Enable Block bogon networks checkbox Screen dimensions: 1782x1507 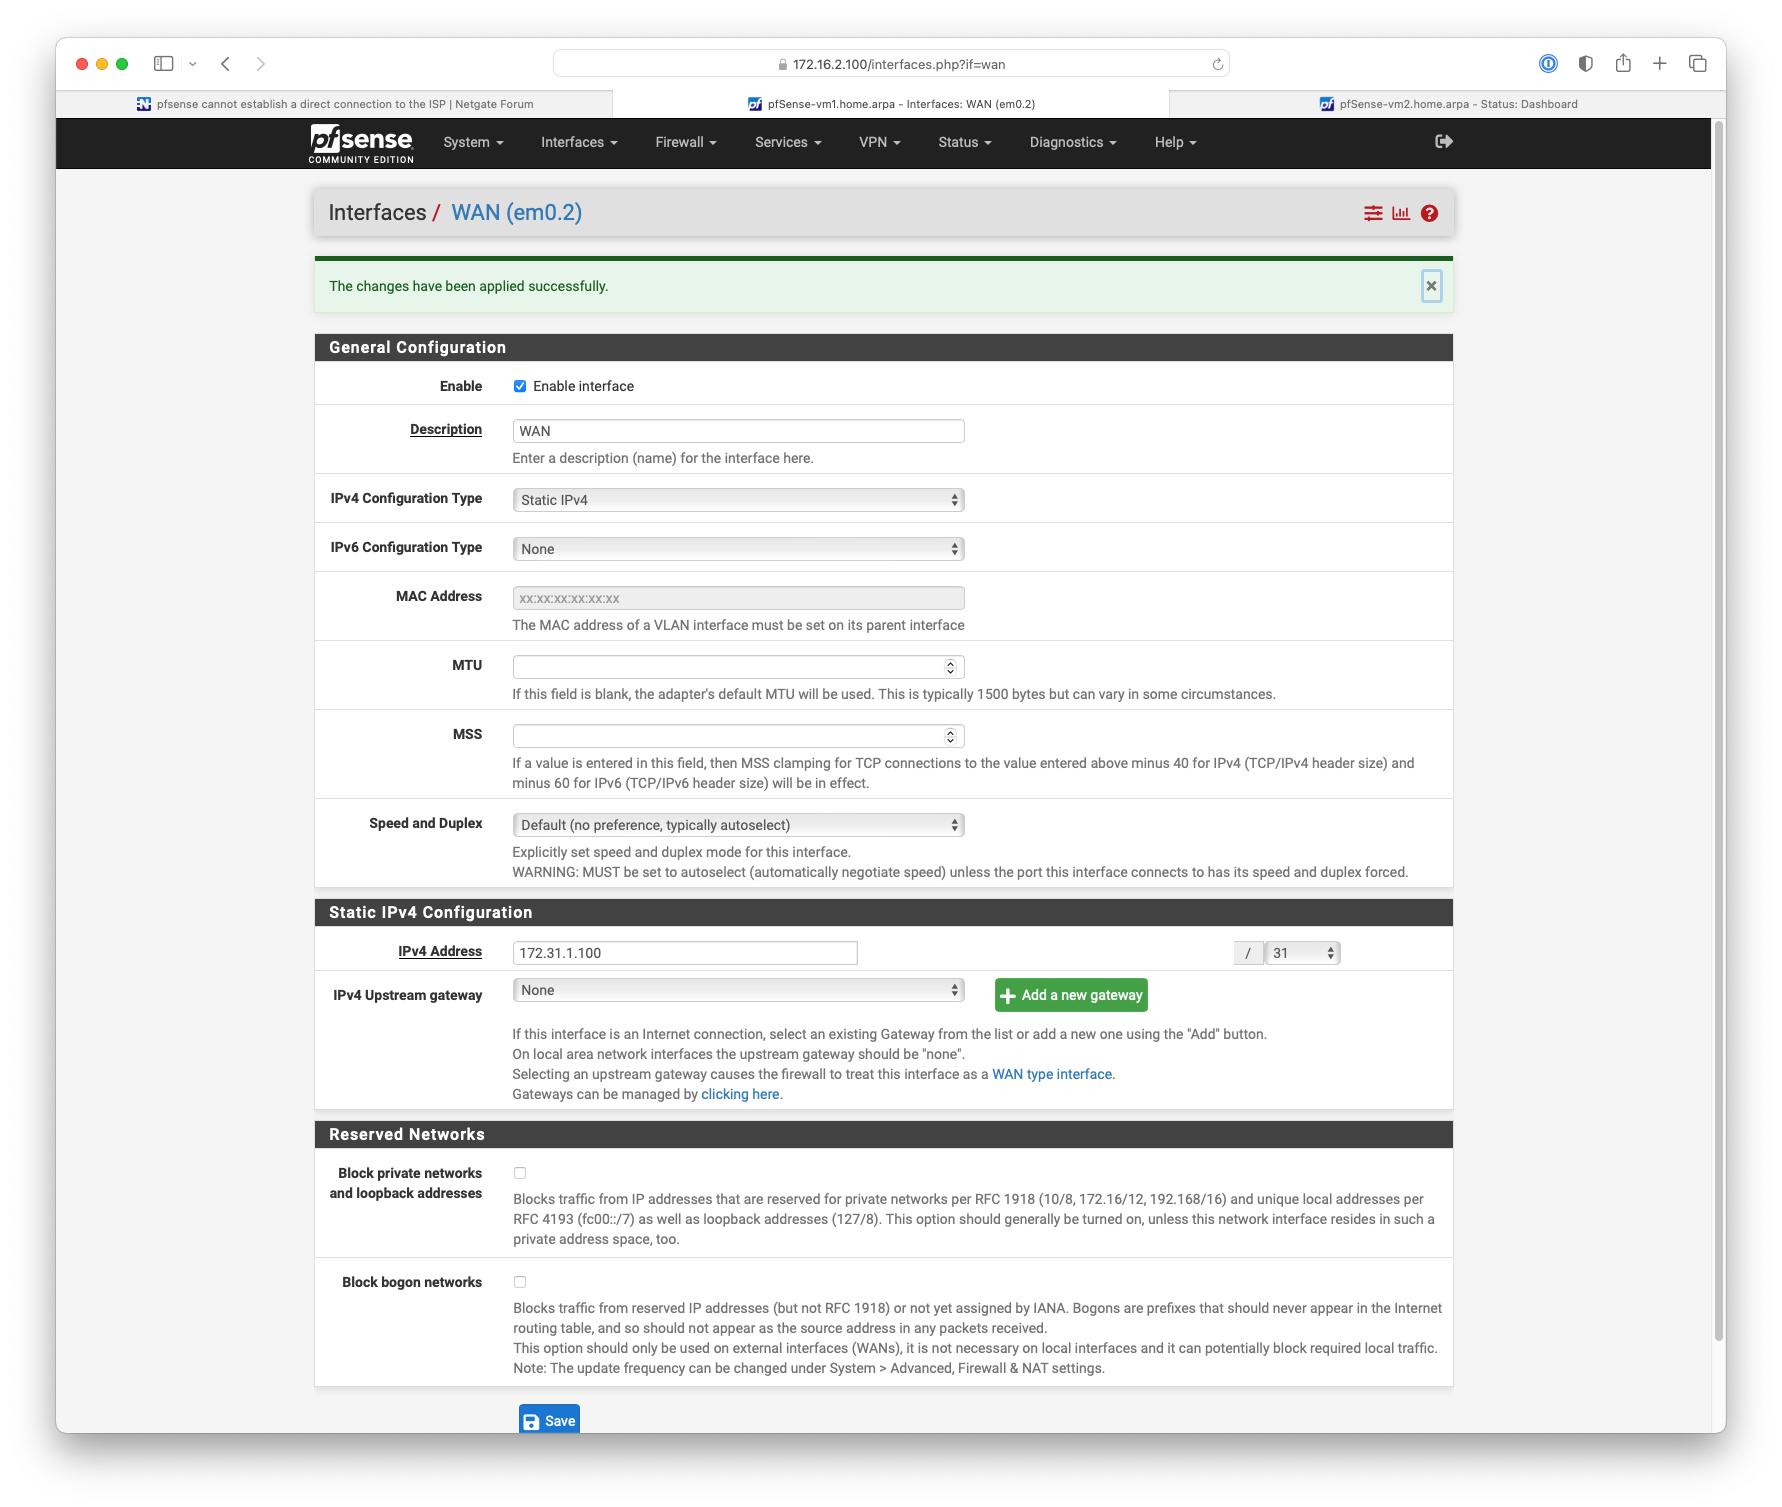(520, 1282)
